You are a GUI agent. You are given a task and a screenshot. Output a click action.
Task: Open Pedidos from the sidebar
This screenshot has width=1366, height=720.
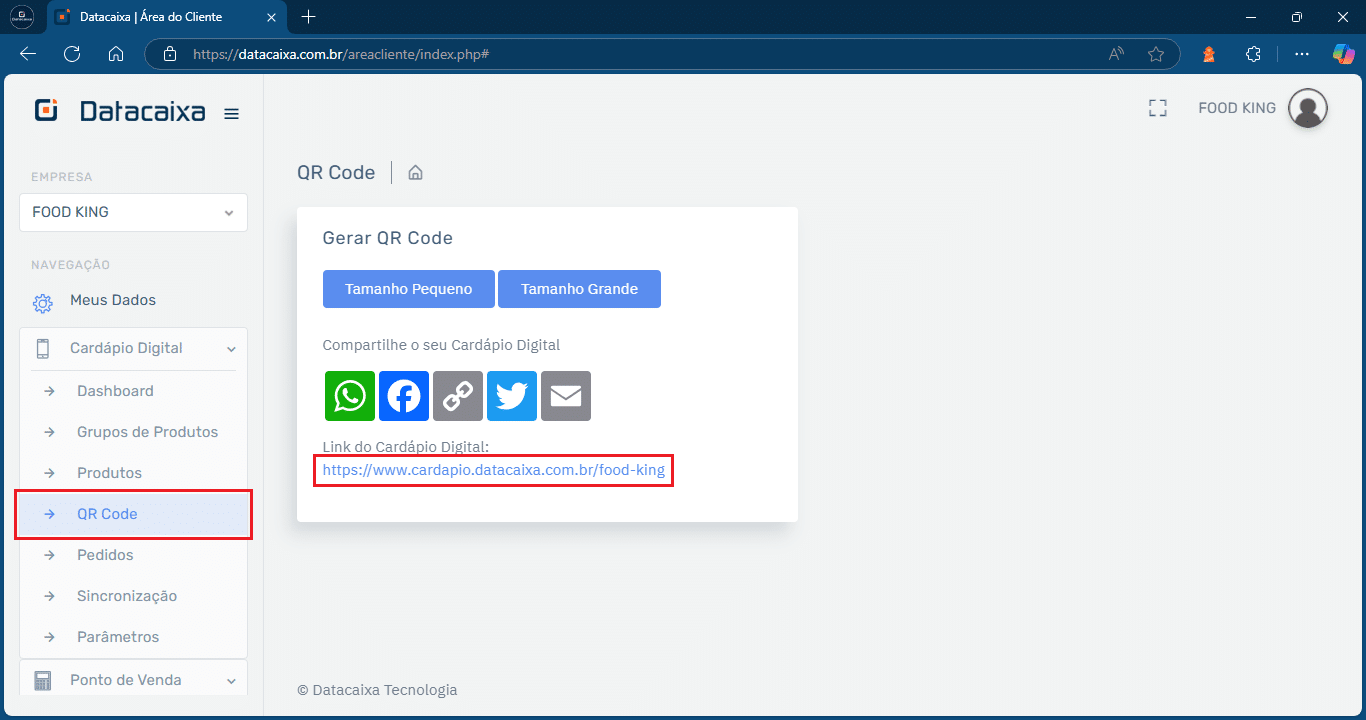105,555
